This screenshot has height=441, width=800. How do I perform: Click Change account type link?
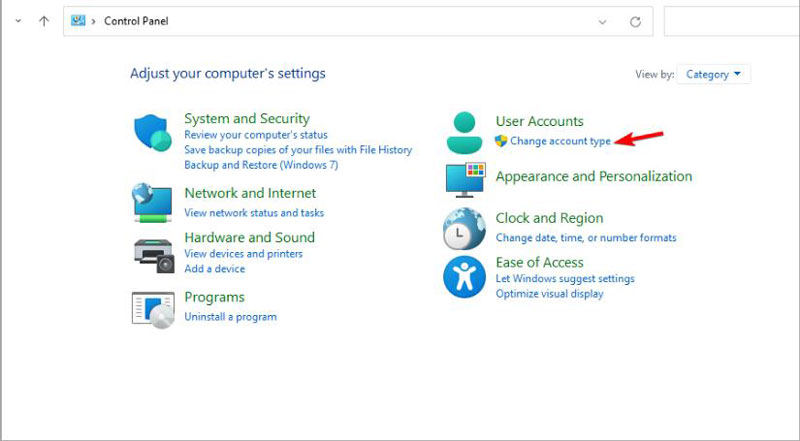560,141
